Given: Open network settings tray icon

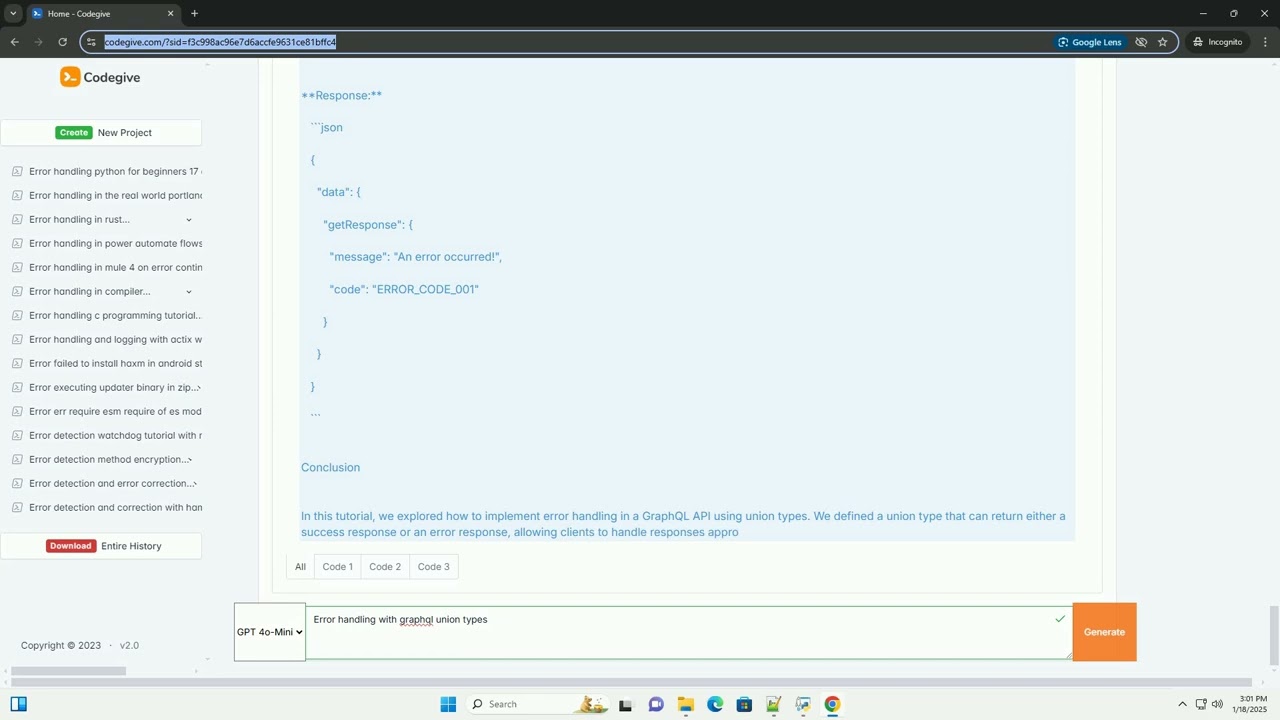Looking at the screenshot, I should coord(1201,704).
